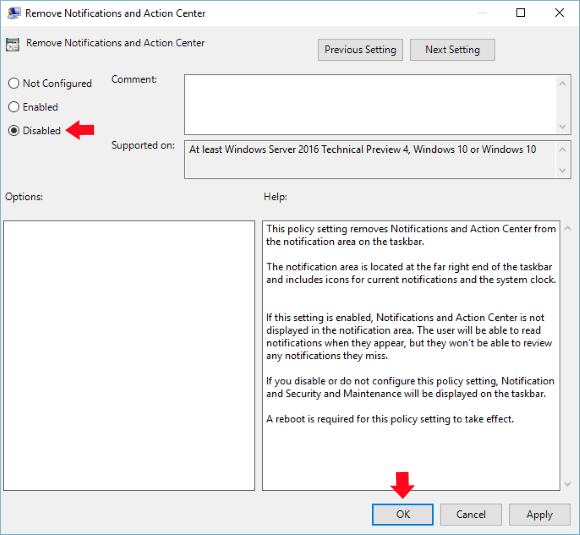Click Comment box scroll down arrow
Image resolution: width=580 pixels, height=535 pixels.
click(x=563, y=127)
